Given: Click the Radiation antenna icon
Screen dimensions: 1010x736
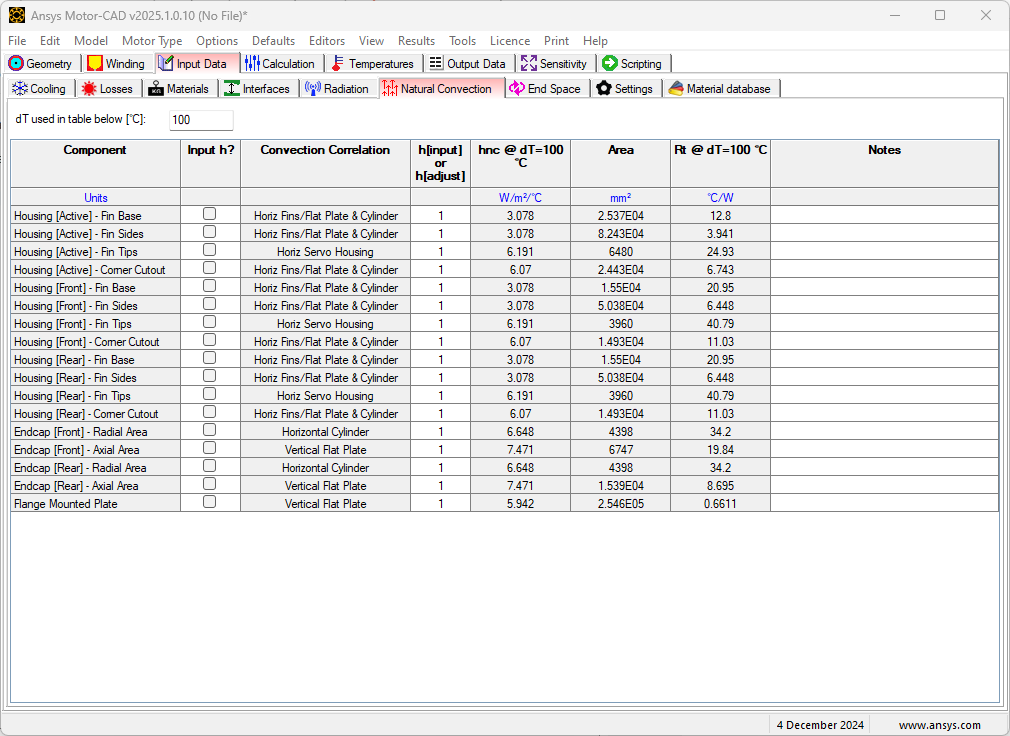Looking at the screenshot, I should 313,88.
